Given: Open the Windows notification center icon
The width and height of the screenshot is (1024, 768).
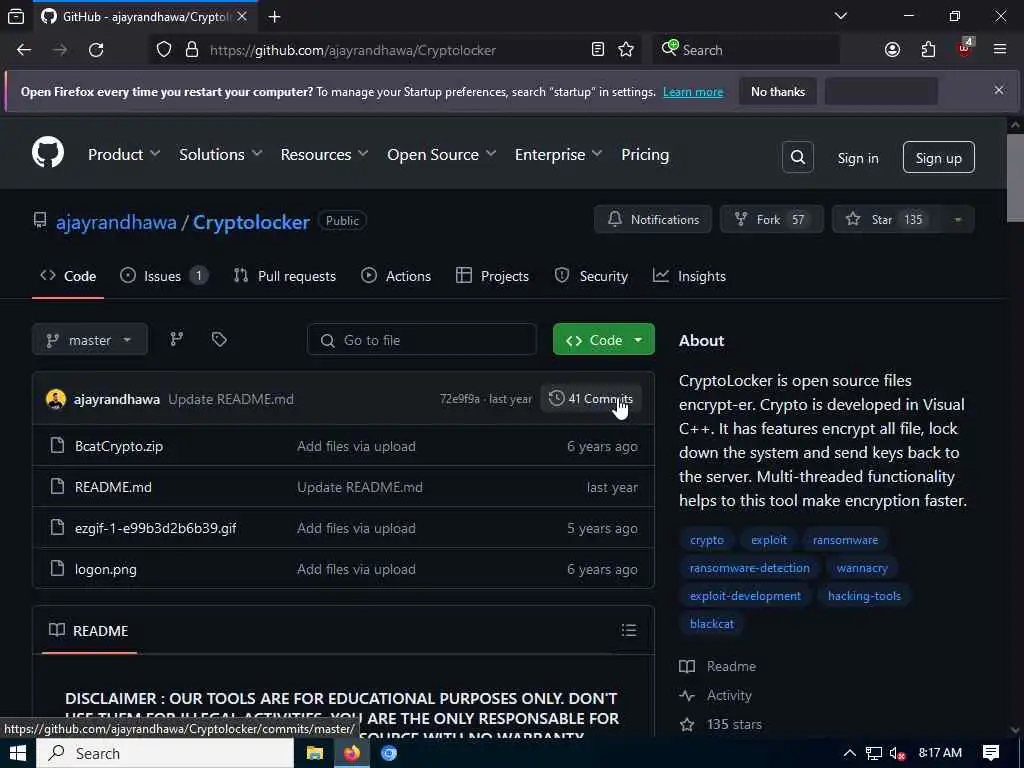Looking at the screenshot, I should pos(990,753).
